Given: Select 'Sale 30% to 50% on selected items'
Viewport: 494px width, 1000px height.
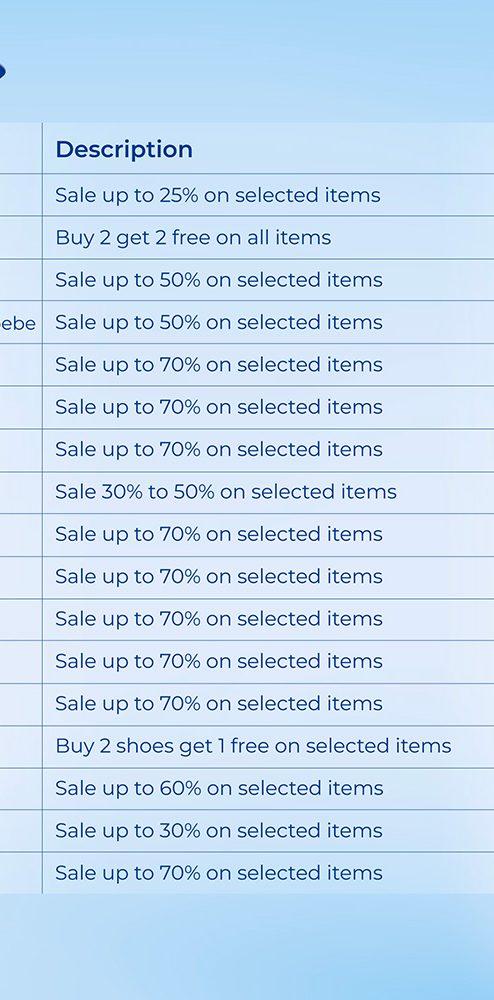Looking at the screenshot, I should coord(226,492).
